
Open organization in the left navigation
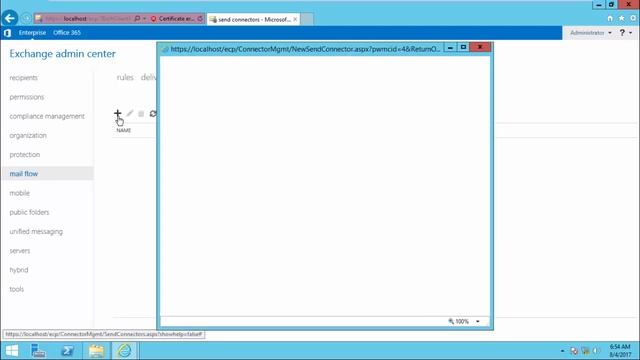pos(28,135)
